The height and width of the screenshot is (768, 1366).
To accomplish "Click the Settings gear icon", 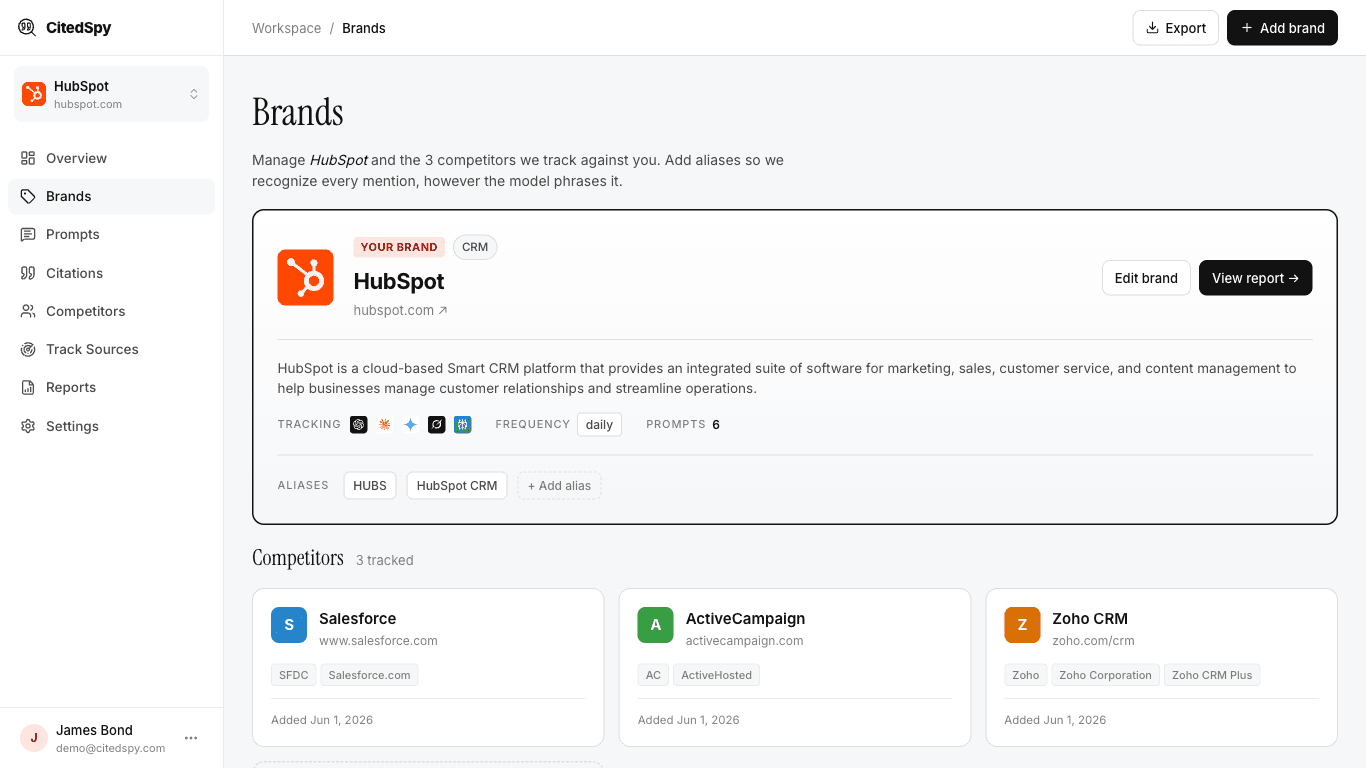I will (x=28, y=426).
